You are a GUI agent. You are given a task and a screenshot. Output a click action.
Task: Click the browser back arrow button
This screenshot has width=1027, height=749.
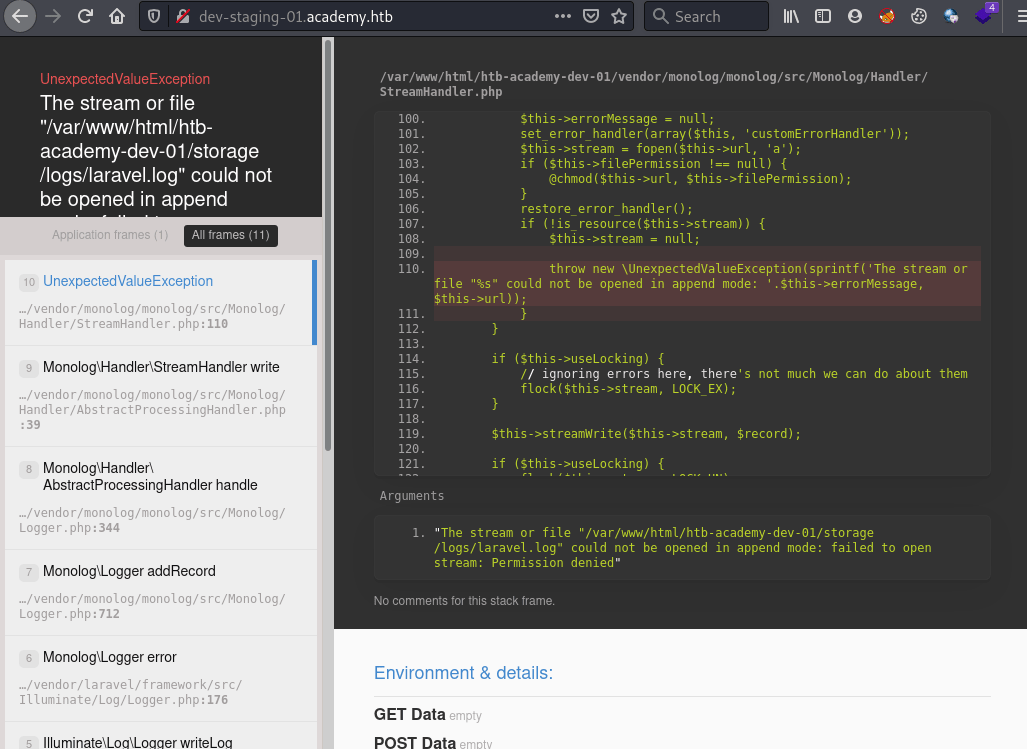click(21, 16)
